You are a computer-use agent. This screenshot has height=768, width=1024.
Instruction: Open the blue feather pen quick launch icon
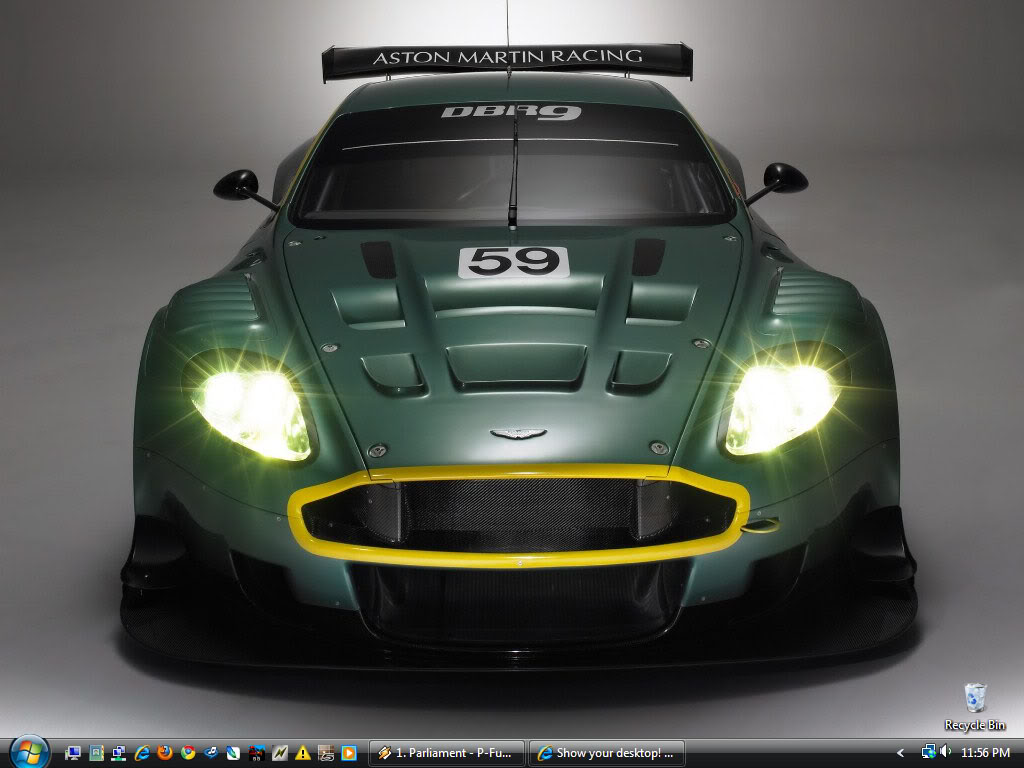(234, 753)
